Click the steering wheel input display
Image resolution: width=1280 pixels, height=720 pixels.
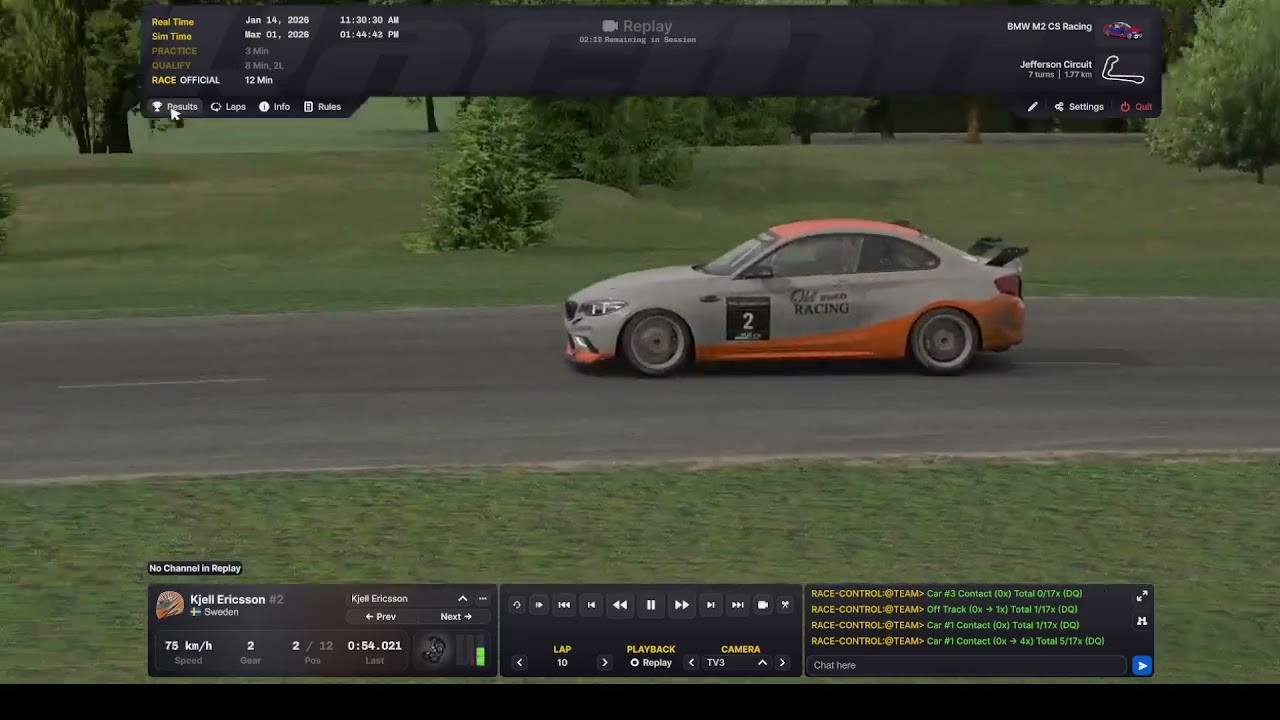tap(433, 650)
